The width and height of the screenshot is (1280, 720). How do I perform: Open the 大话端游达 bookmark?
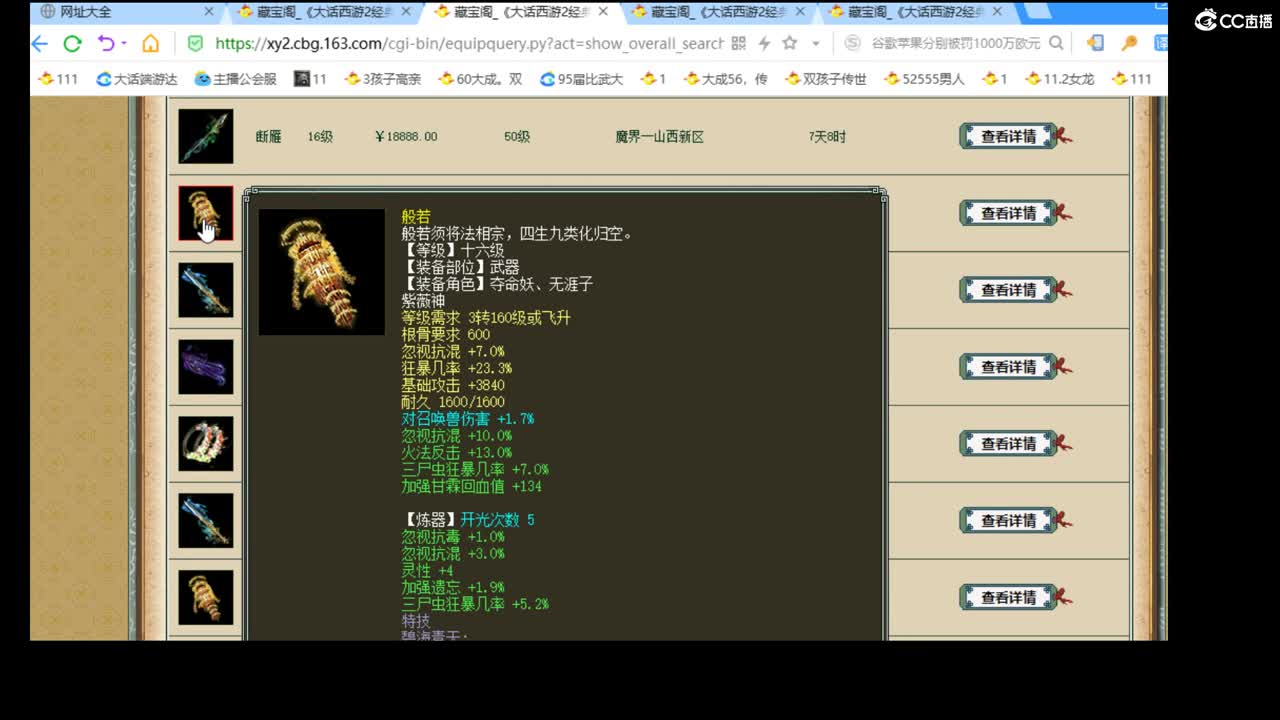(x=137, y=79)
